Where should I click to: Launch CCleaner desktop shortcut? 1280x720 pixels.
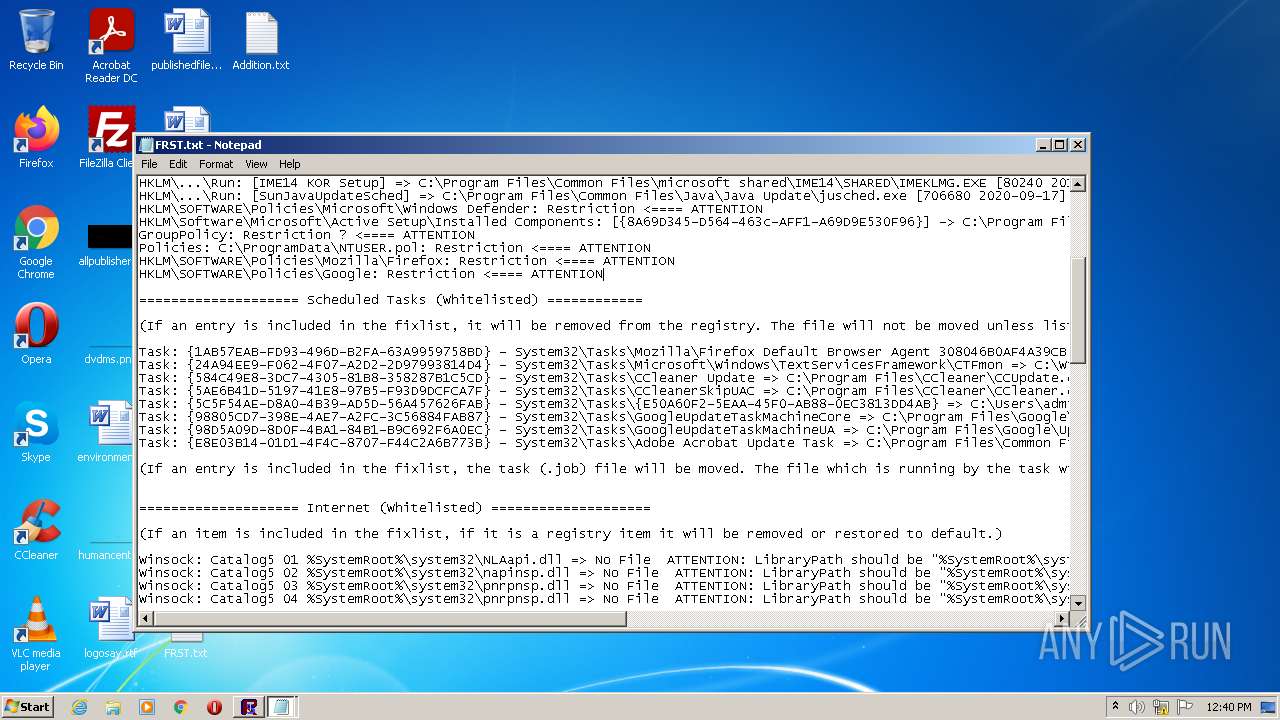coord(36,530)
